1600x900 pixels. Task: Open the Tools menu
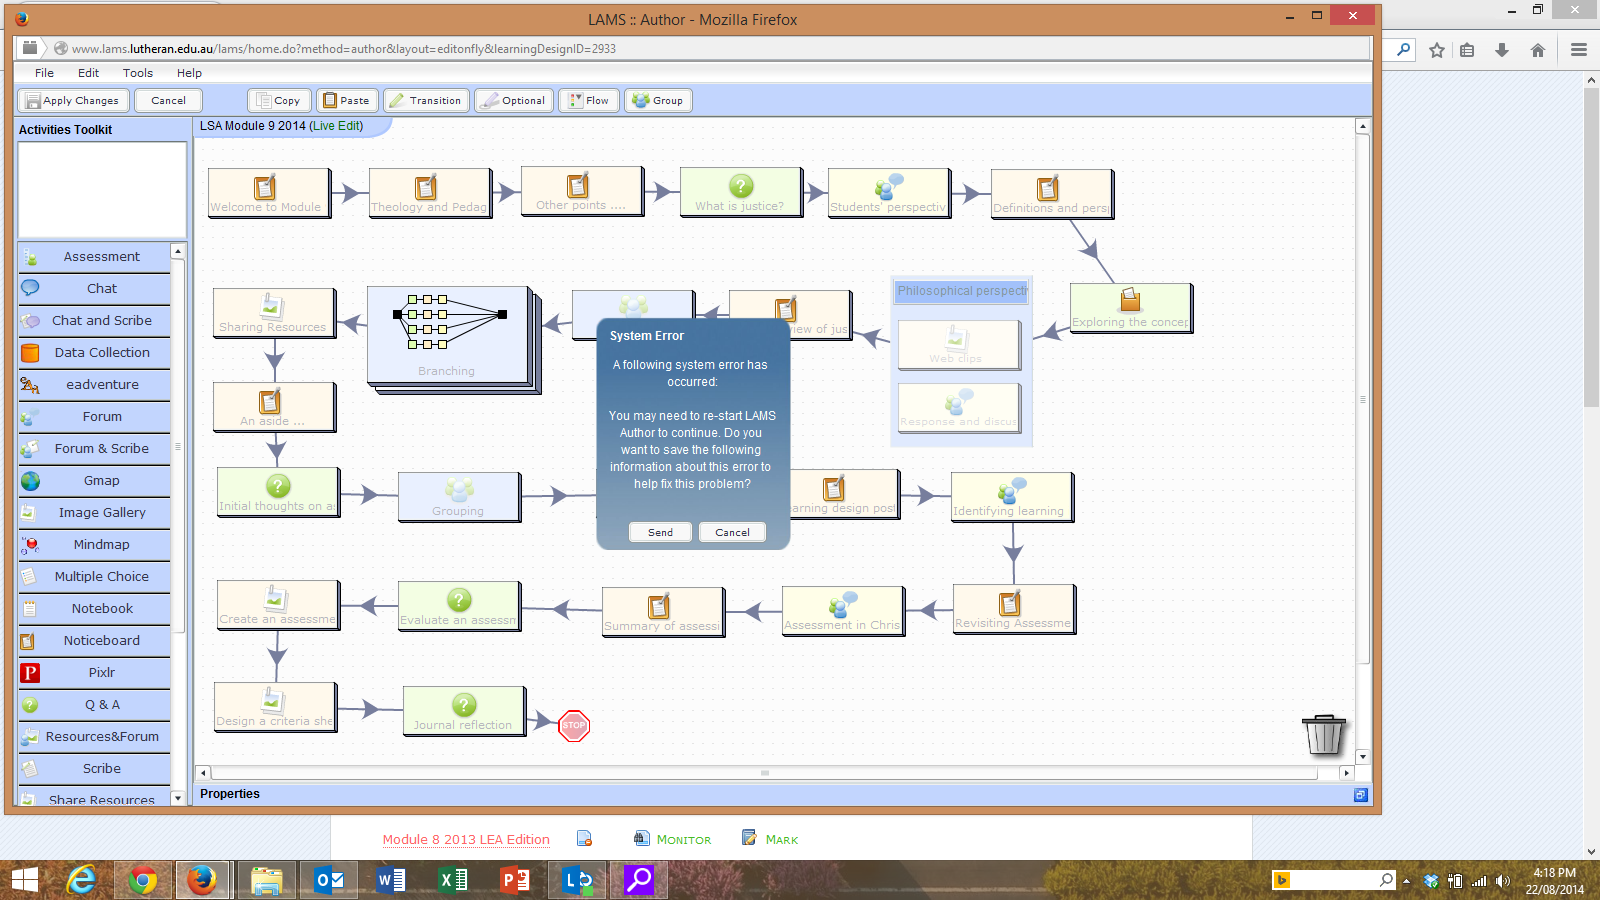click(x=138, y=73)
